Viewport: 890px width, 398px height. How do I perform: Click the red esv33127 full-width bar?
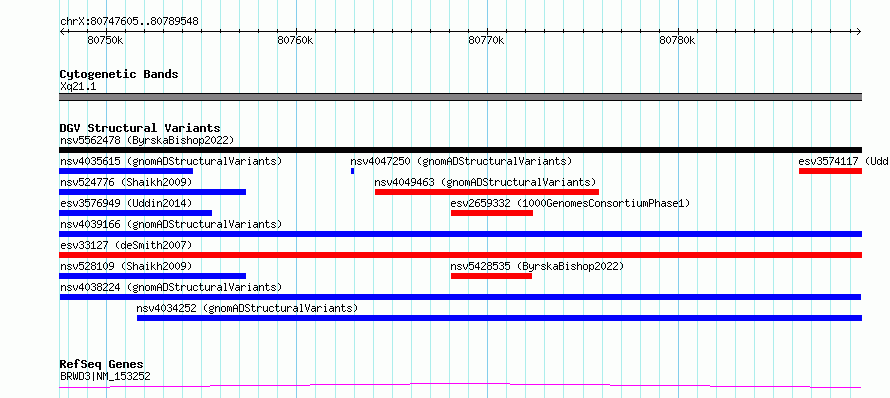pos(460,255)
